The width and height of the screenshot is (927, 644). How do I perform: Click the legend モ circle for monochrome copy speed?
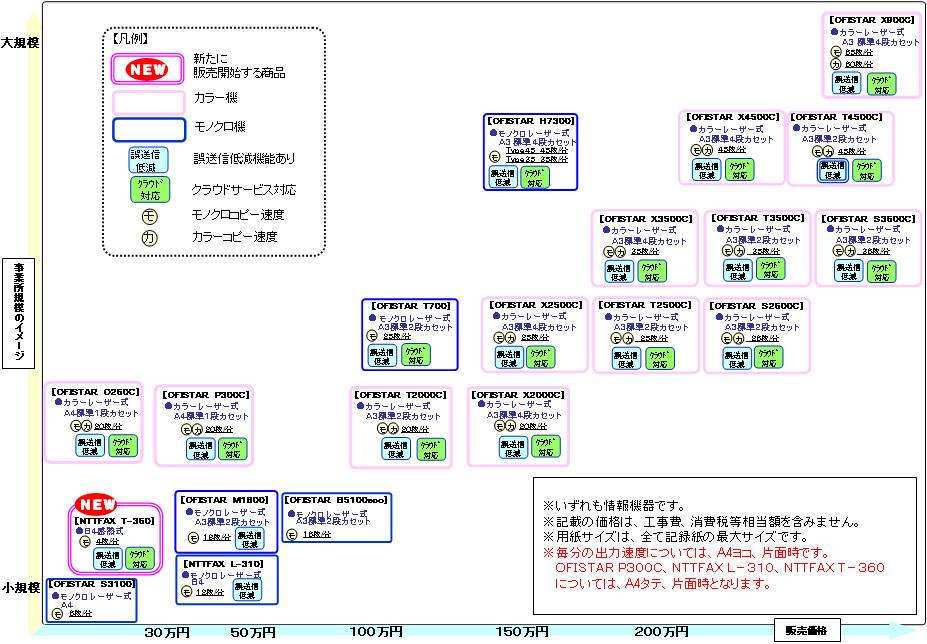point(150,216)
